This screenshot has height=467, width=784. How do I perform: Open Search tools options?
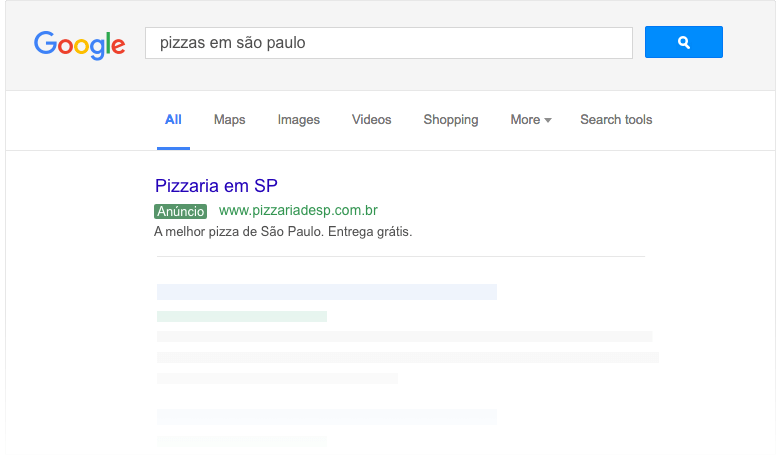tap(616, 120)
